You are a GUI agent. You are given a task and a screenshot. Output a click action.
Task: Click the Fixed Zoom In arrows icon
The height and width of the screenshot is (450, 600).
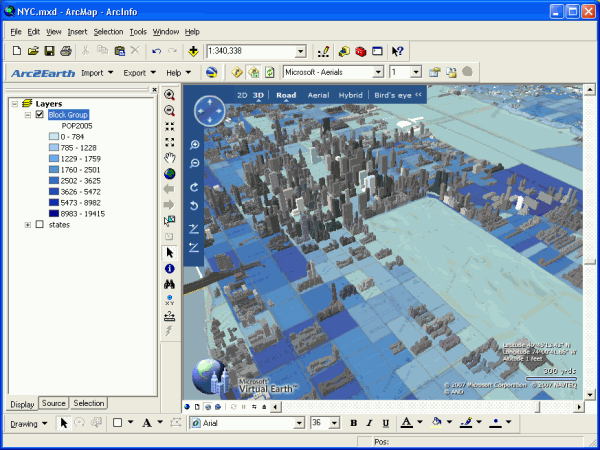pos(170,126)
